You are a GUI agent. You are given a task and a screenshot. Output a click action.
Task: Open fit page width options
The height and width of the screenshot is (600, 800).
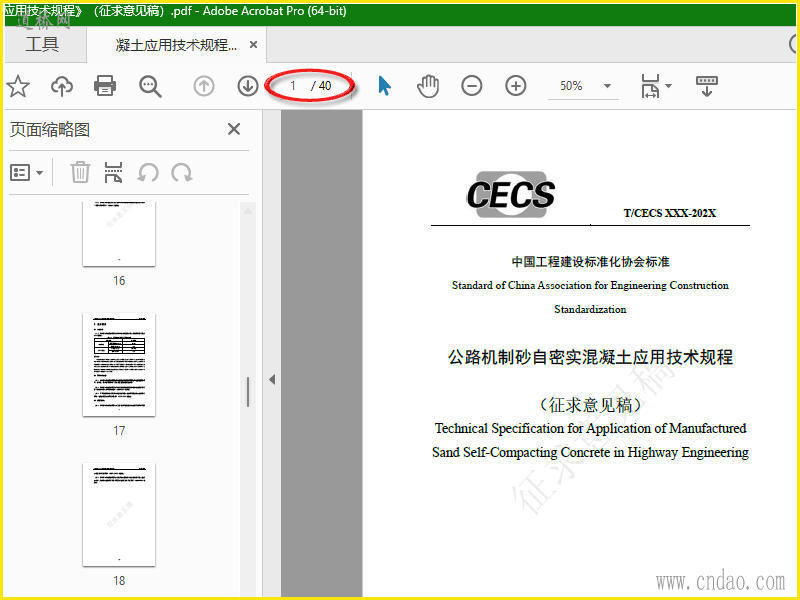click(x=656, y=86)
